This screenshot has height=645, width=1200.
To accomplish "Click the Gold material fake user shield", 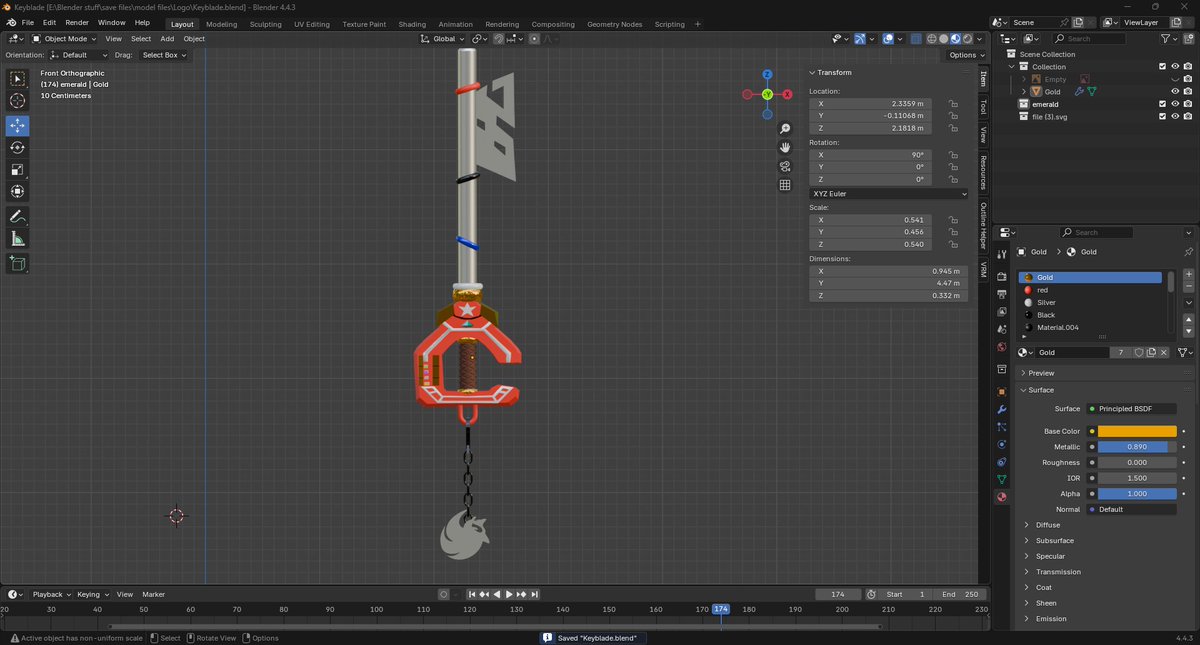I will click(x=1139, y=352).
